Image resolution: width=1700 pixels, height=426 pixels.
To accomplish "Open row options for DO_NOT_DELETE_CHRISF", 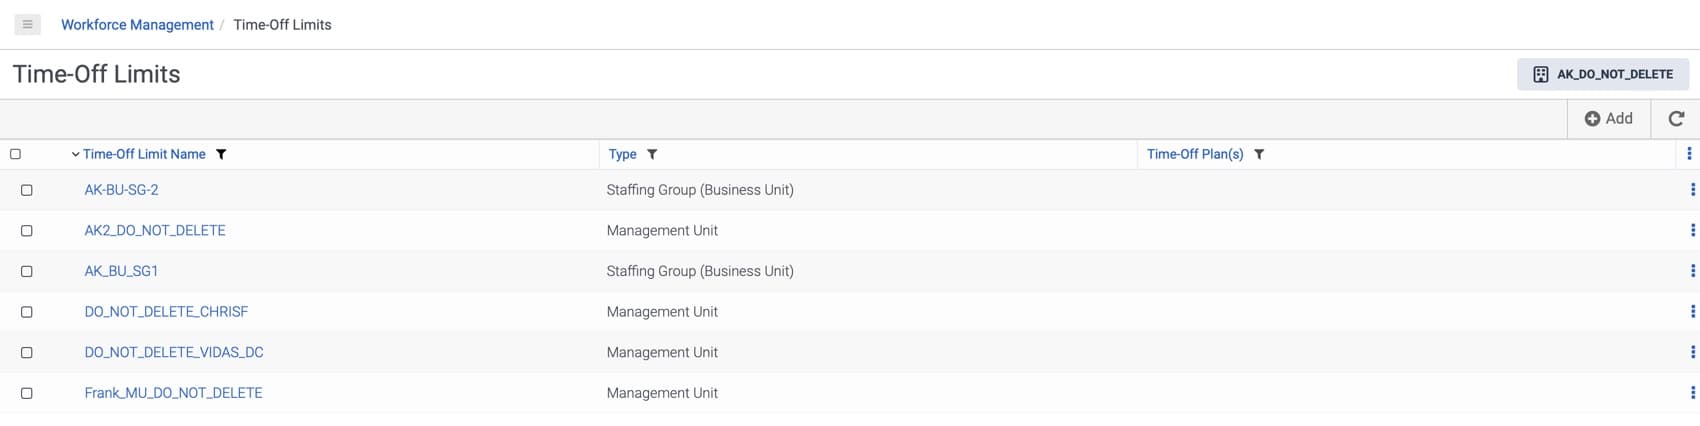I will point(1692,312).
